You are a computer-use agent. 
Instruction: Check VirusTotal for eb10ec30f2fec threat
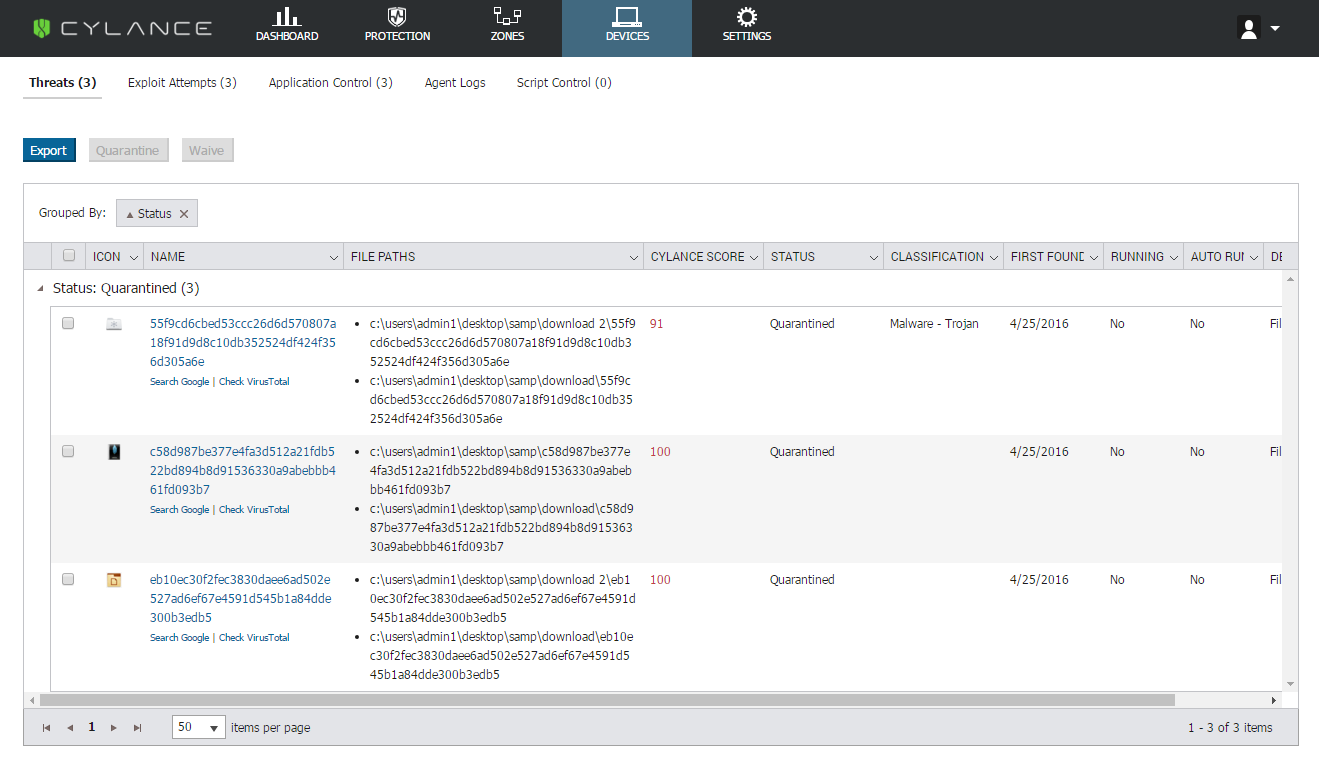coord(254,638)
